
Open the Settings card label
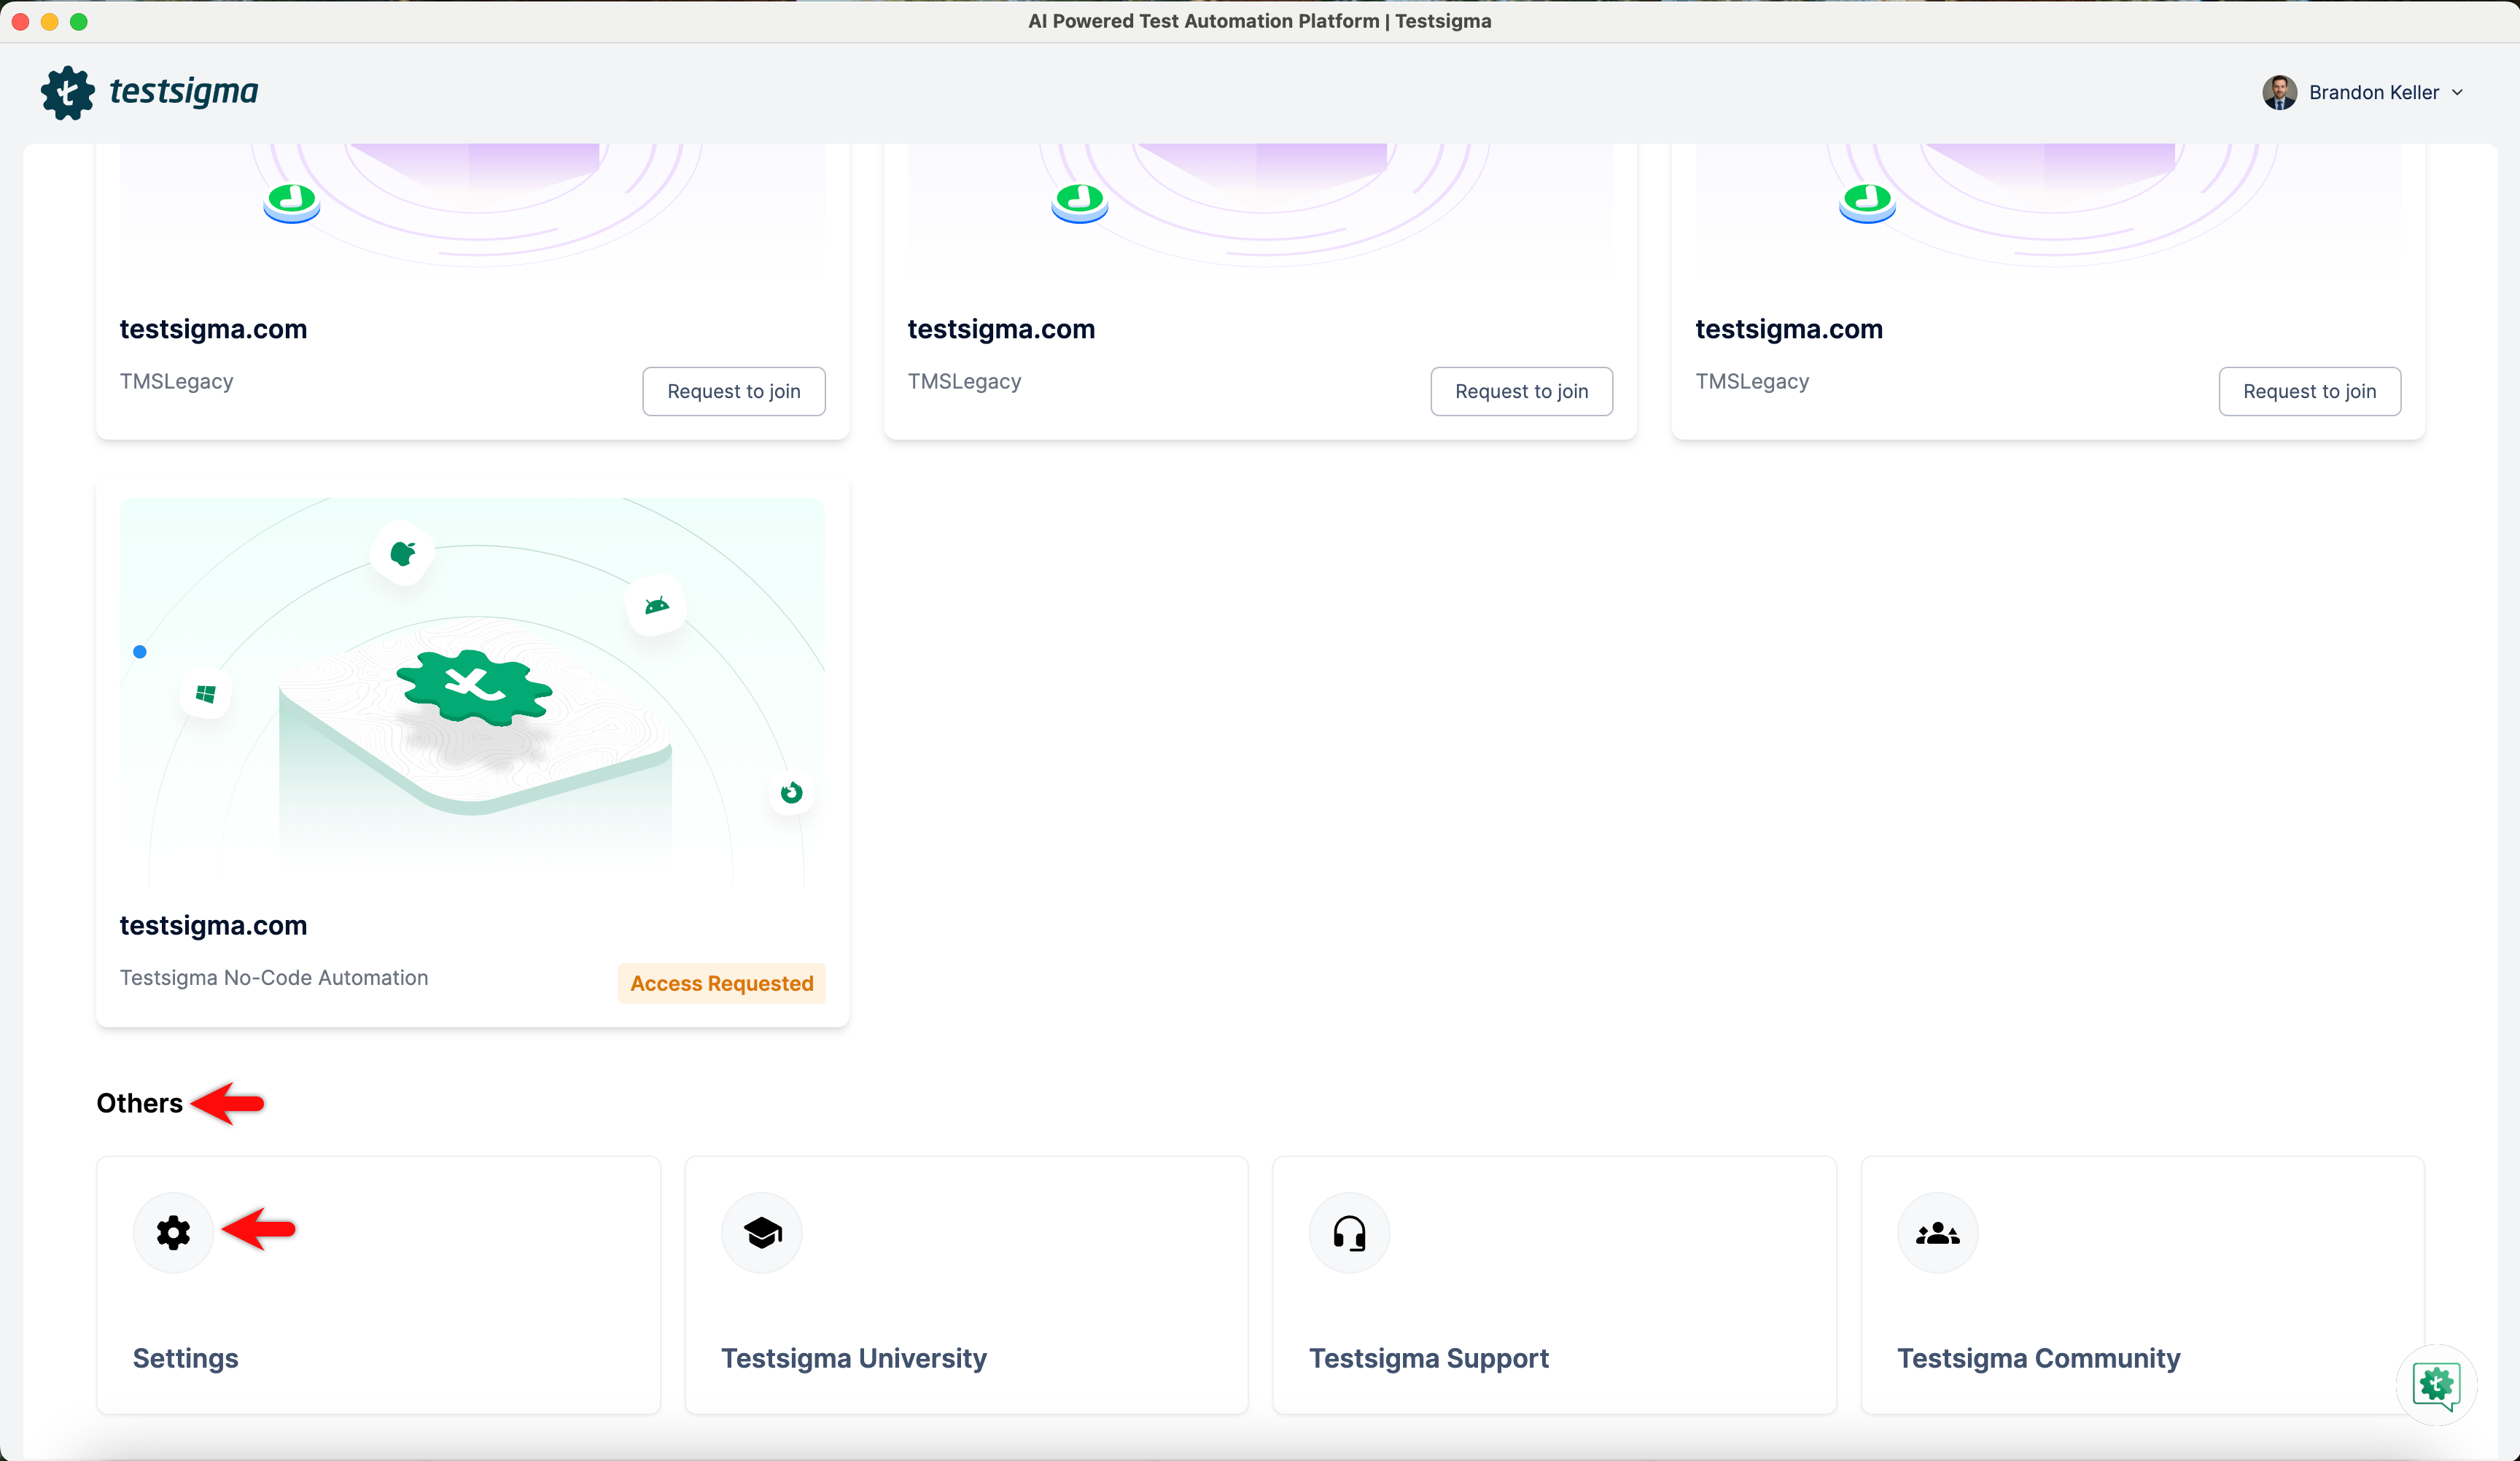tap(185, 1357)
